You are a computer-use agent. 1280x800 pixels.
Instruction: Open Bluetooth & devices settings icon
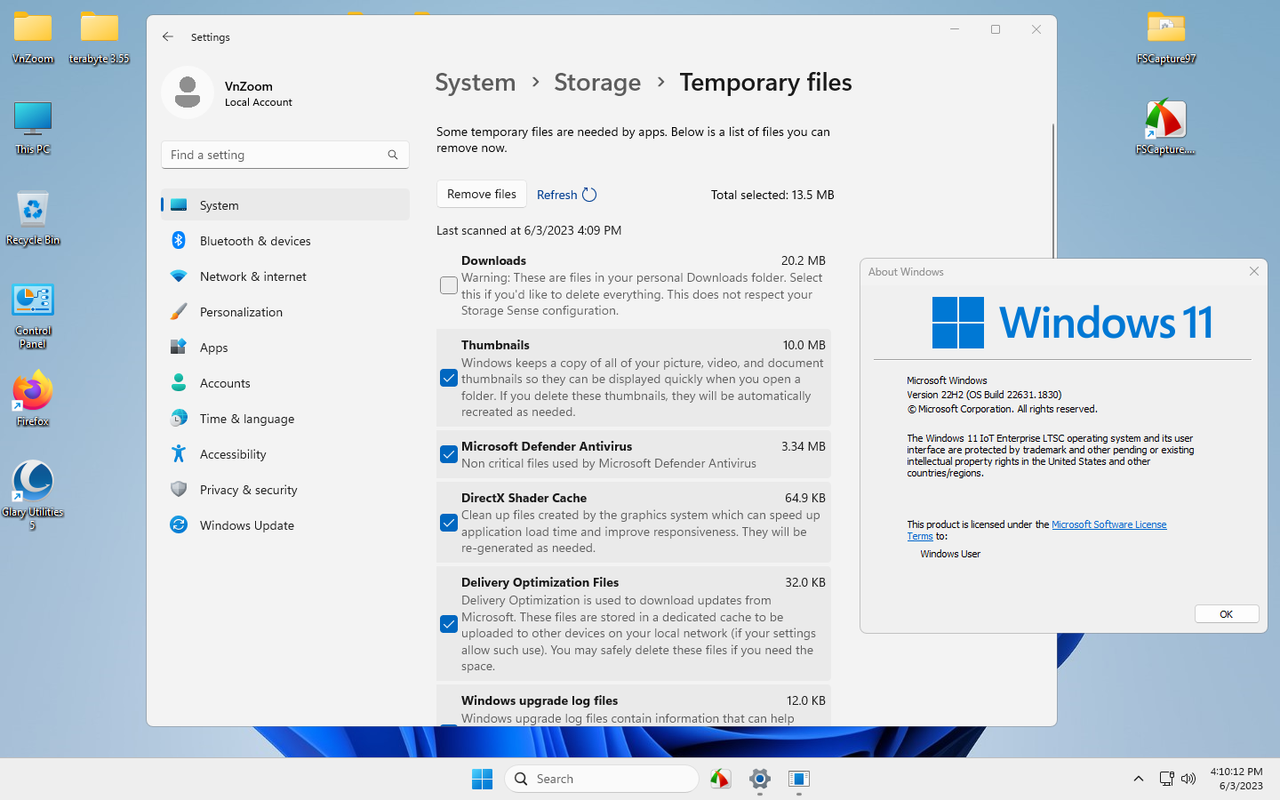(179, 240)
